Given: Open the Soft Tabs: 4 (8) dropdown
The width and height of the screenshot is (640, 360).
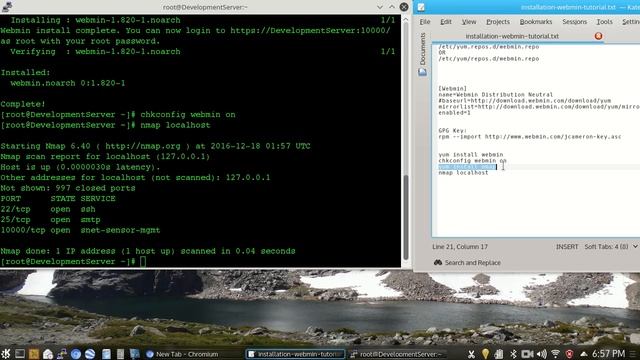Looking at the screenshot, I should tap(611, 247).
